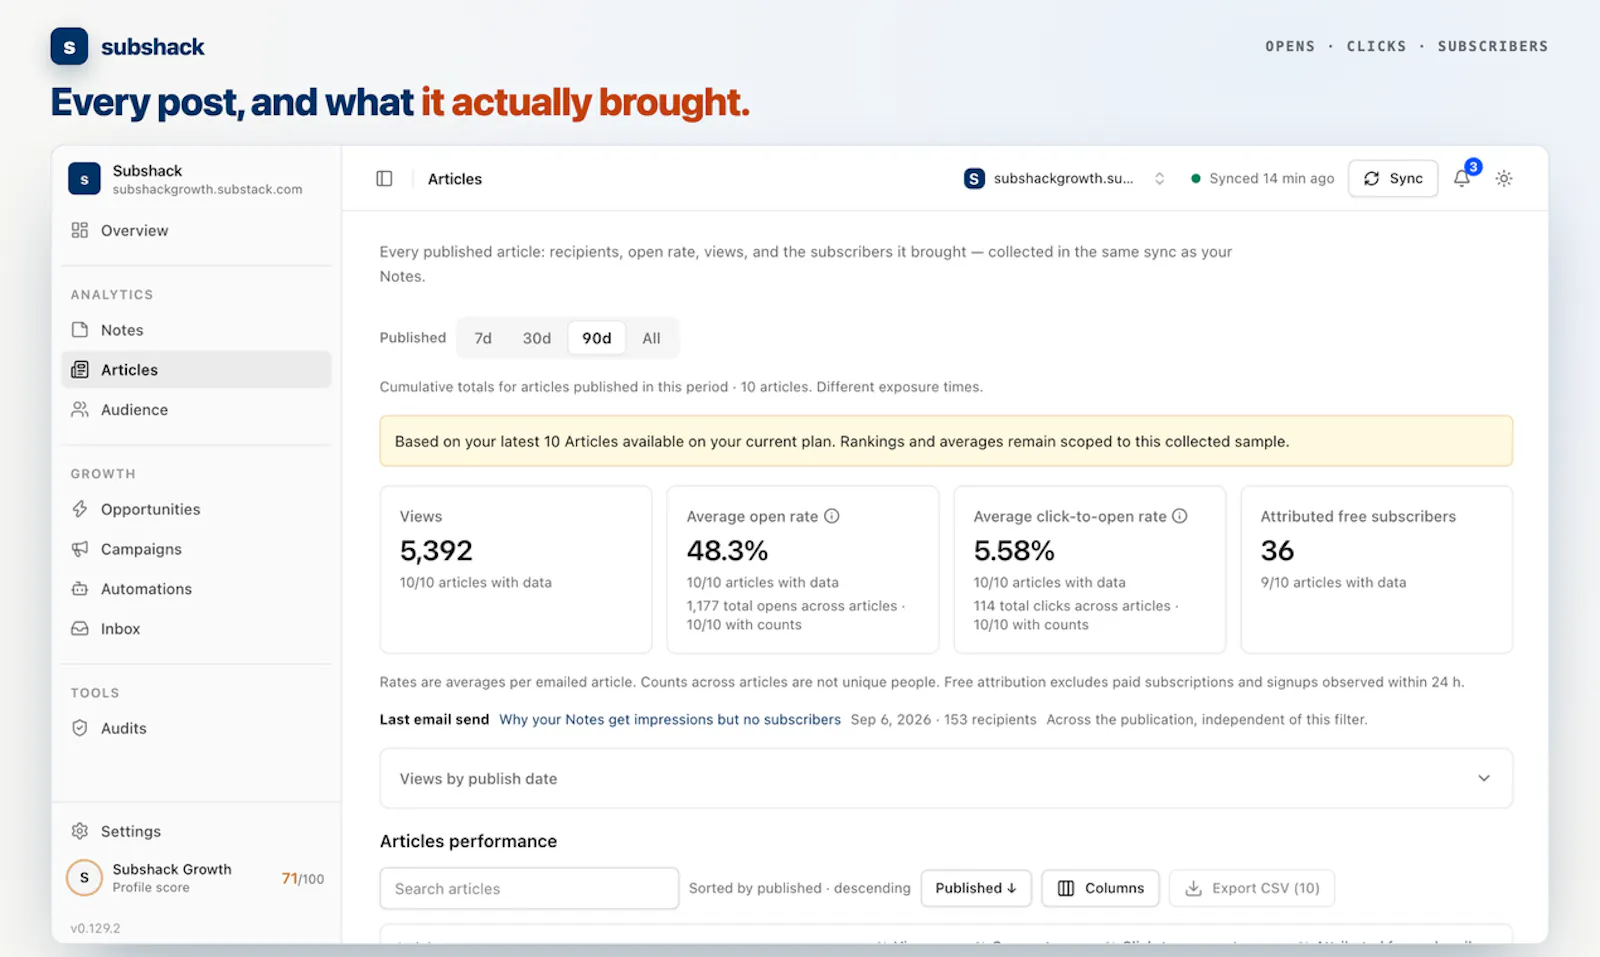Open the Inbox page

(196, 629)
